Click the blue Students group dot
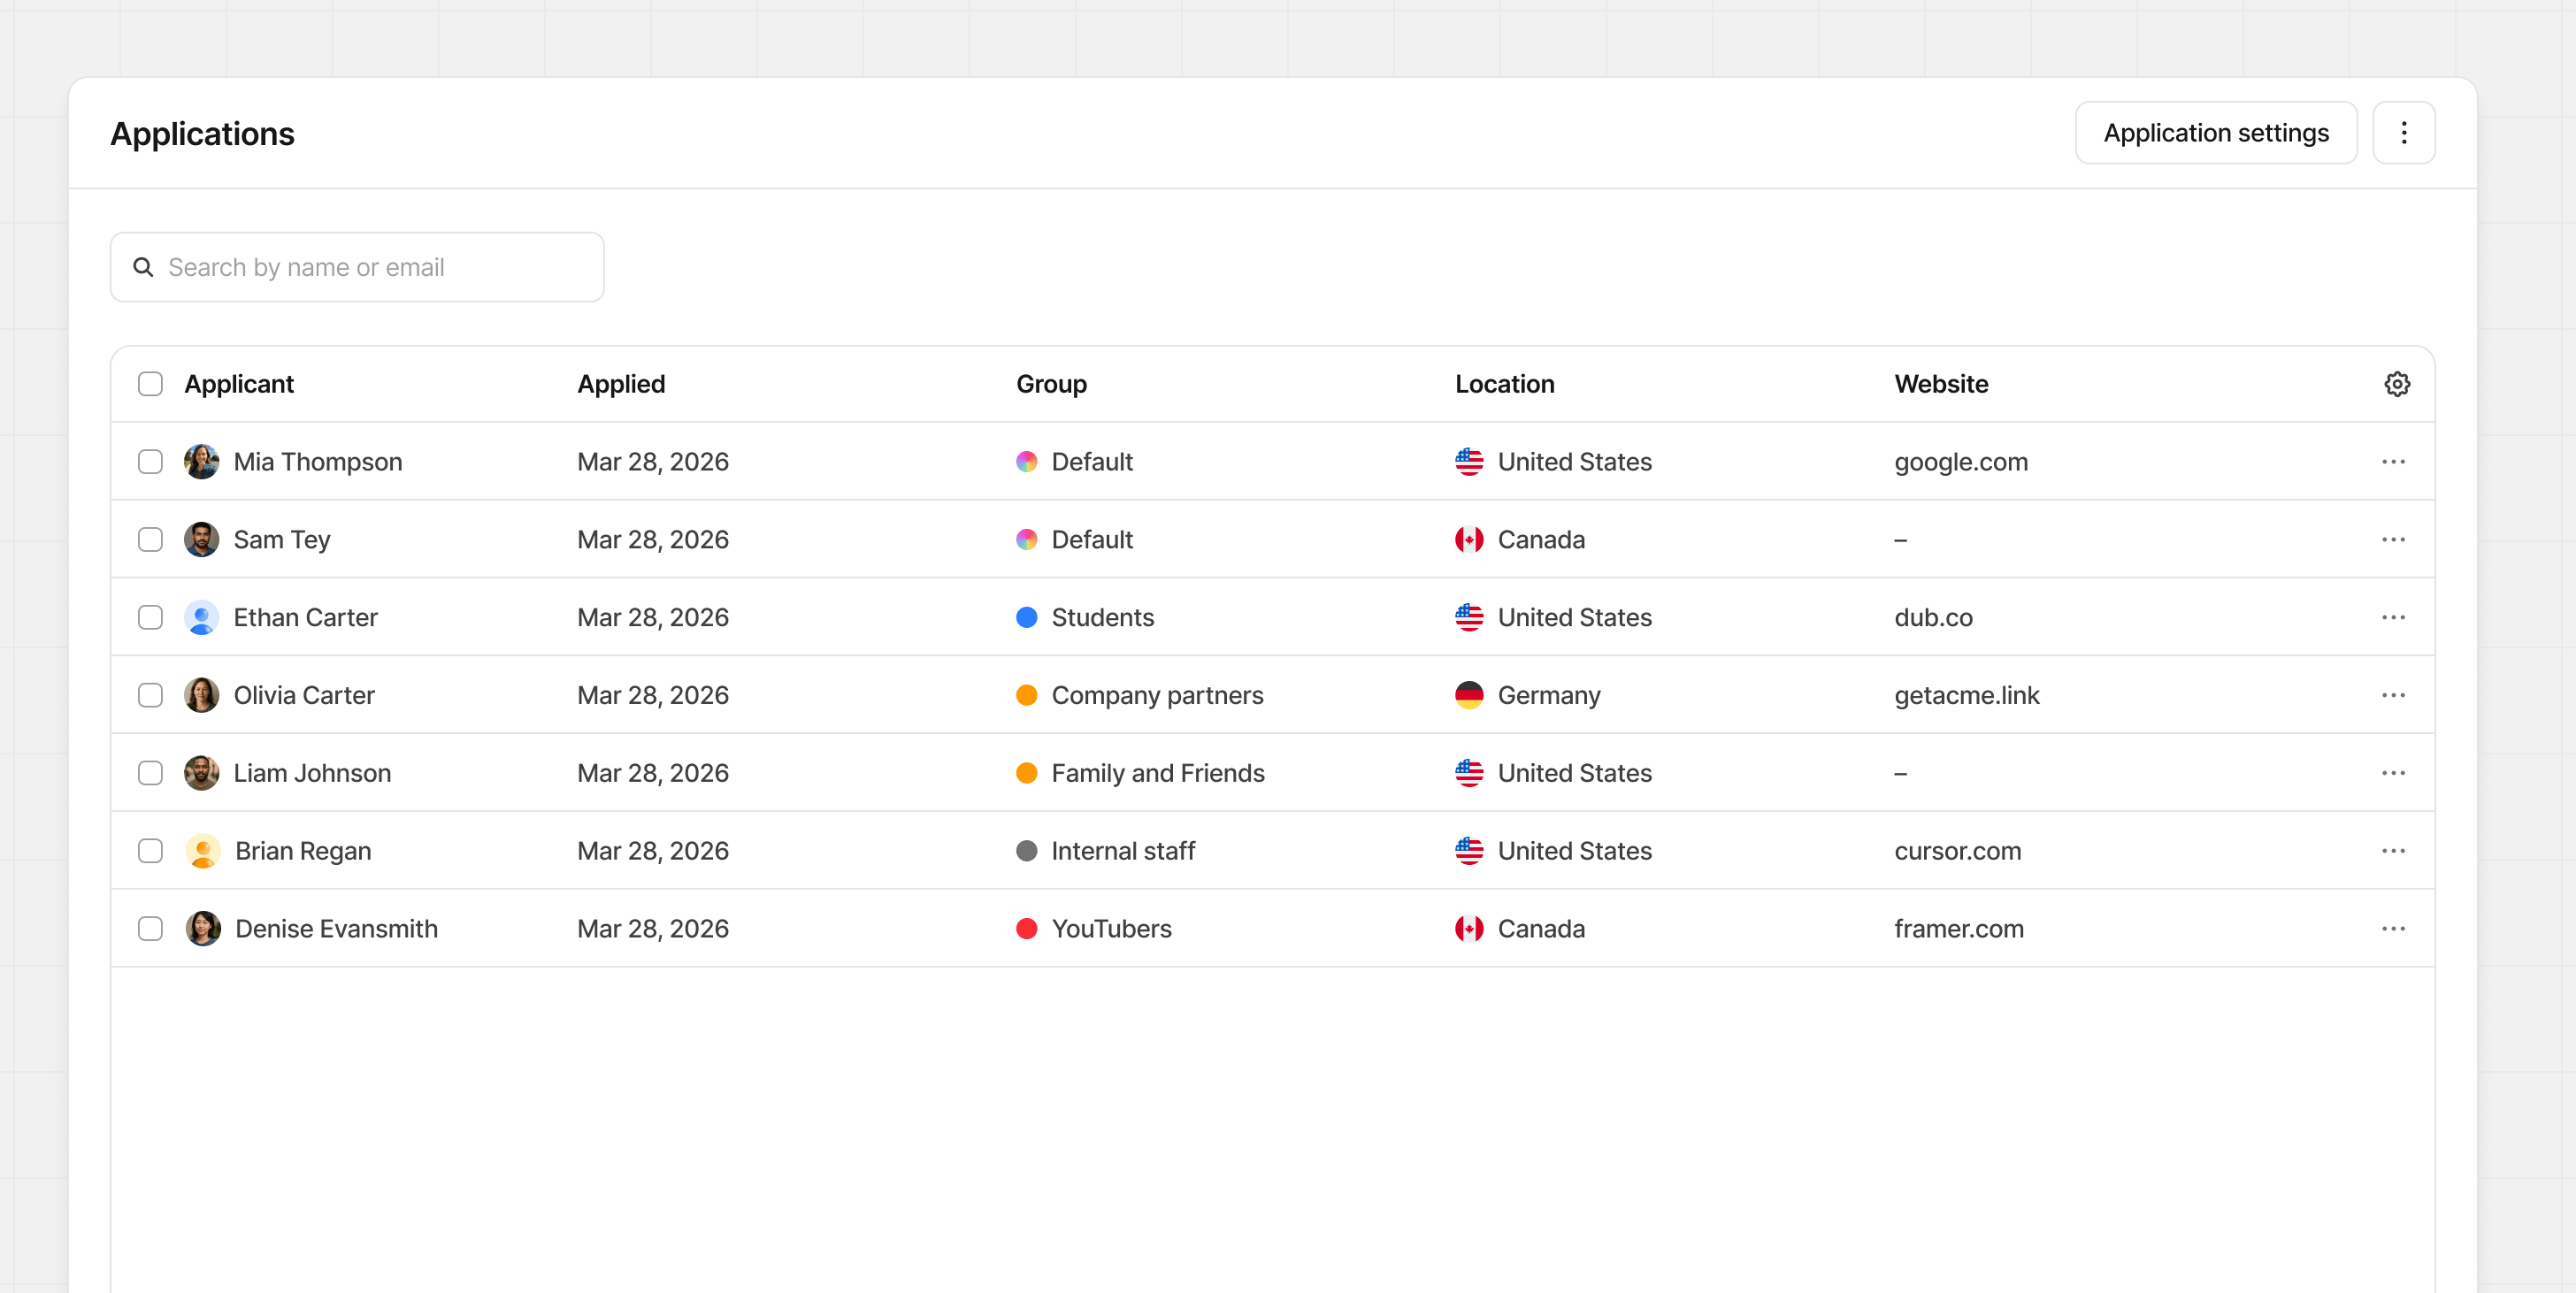The image size is (2576, 1293). tap(1027, 618)
